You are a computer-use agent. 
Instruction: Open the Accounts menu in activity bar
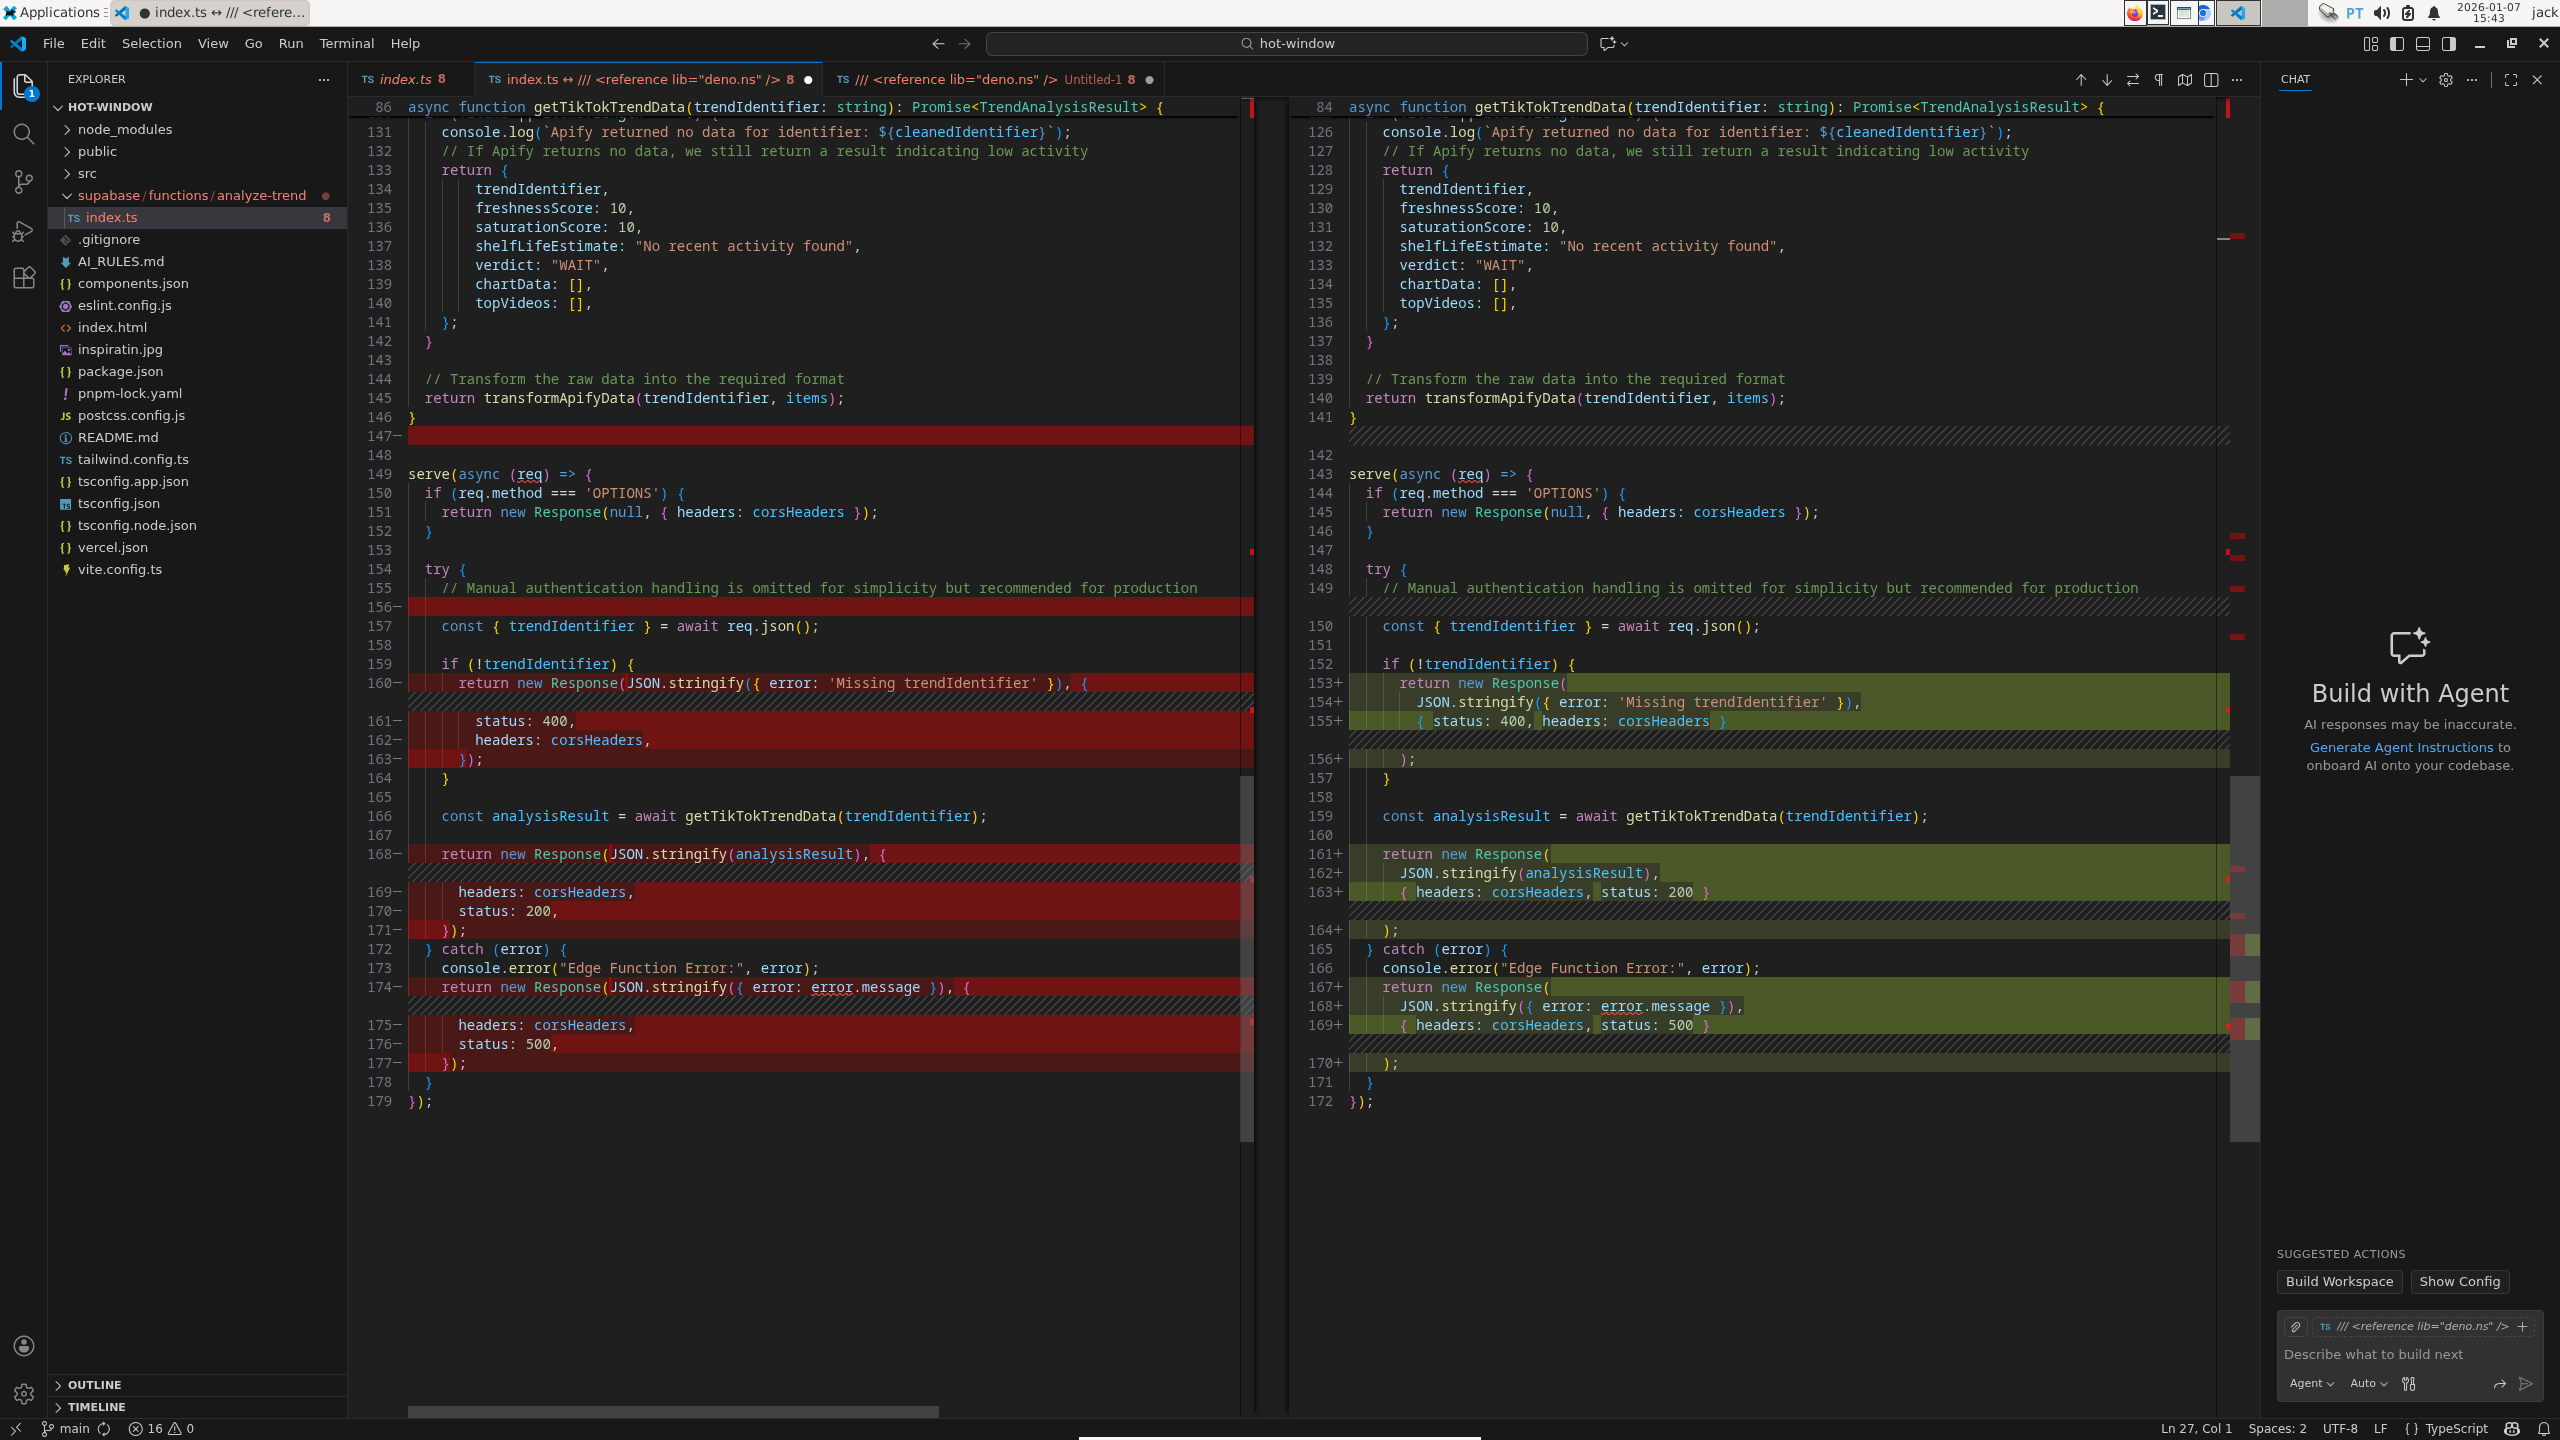(24, 1346)
